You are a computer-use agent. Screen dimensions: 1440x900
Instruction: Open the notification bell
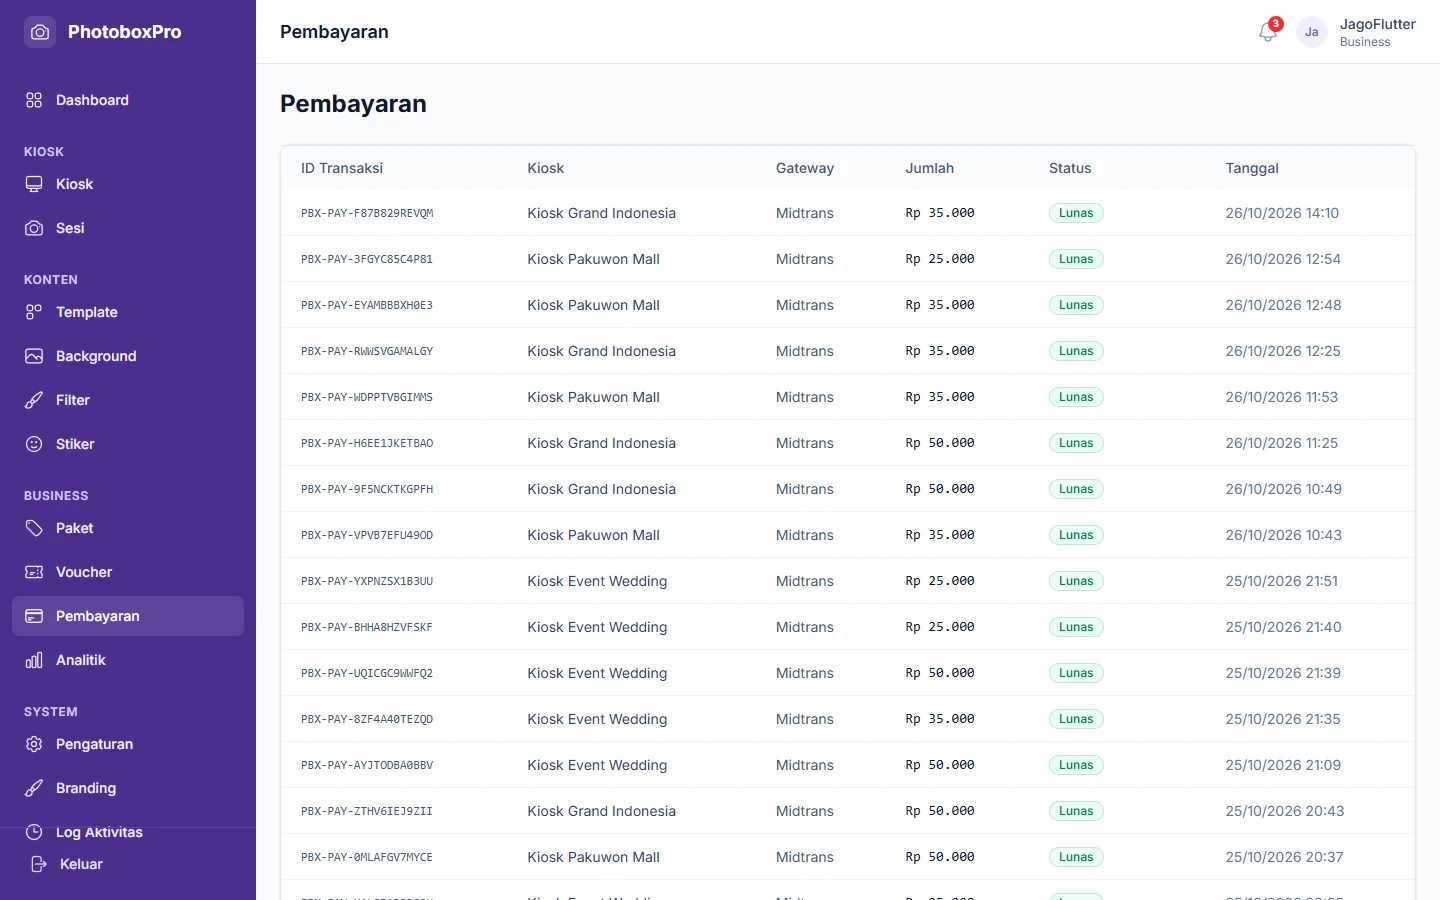click(1268, 32)
